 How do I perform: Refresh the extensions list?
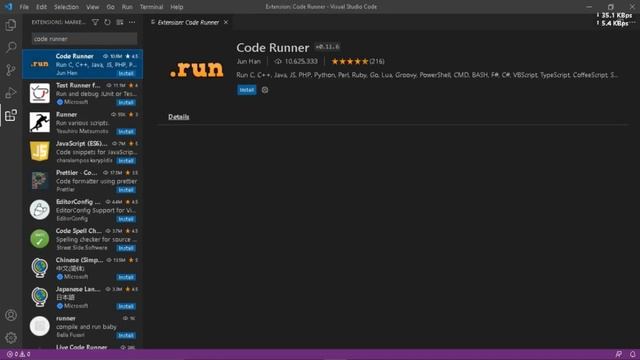click(x=107, y=22)
